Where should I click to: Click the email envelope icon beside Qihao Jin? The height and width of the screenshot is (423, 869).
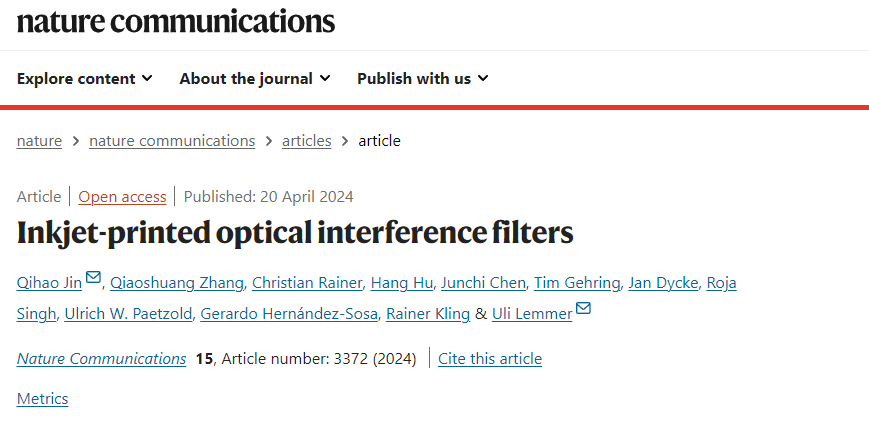click(x=94, y=277)
